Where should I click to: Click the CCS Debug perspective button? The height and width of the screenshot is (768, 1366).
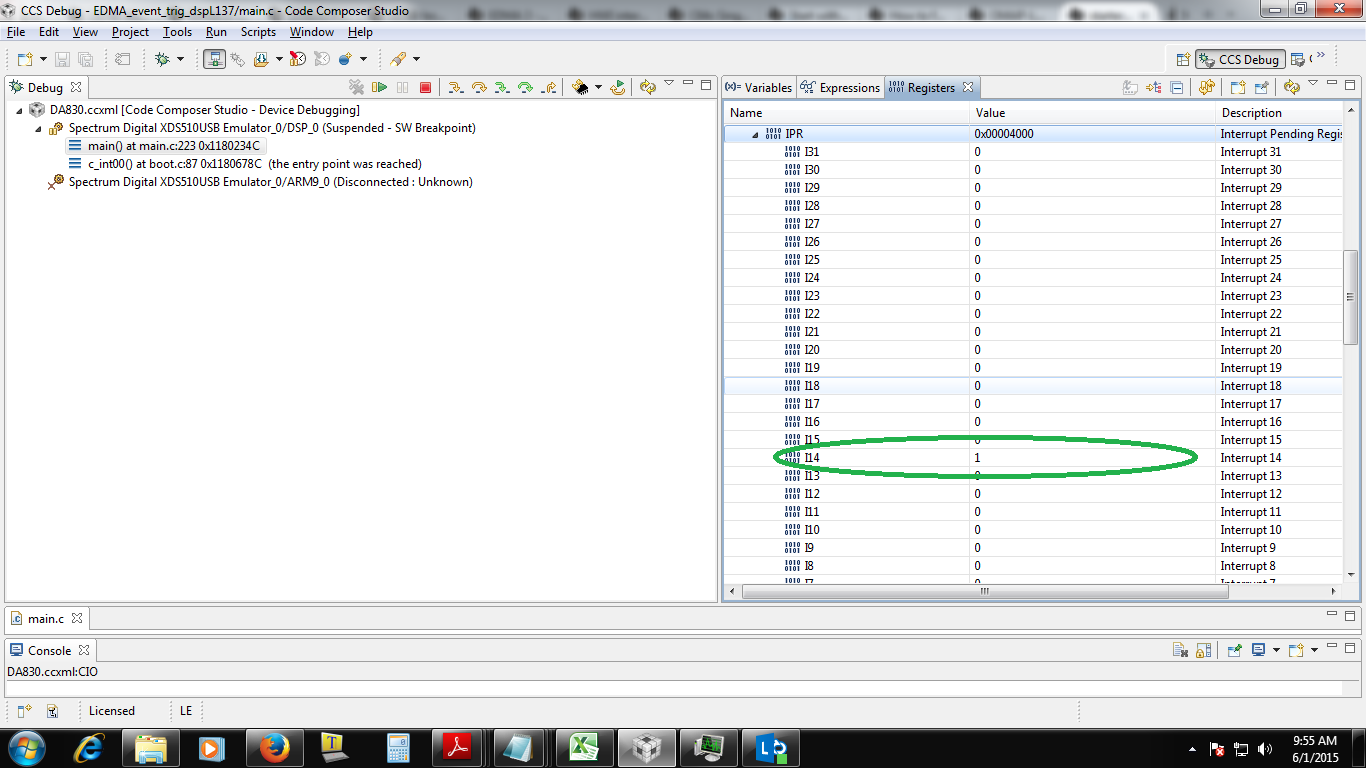[x=1240, y=59]
